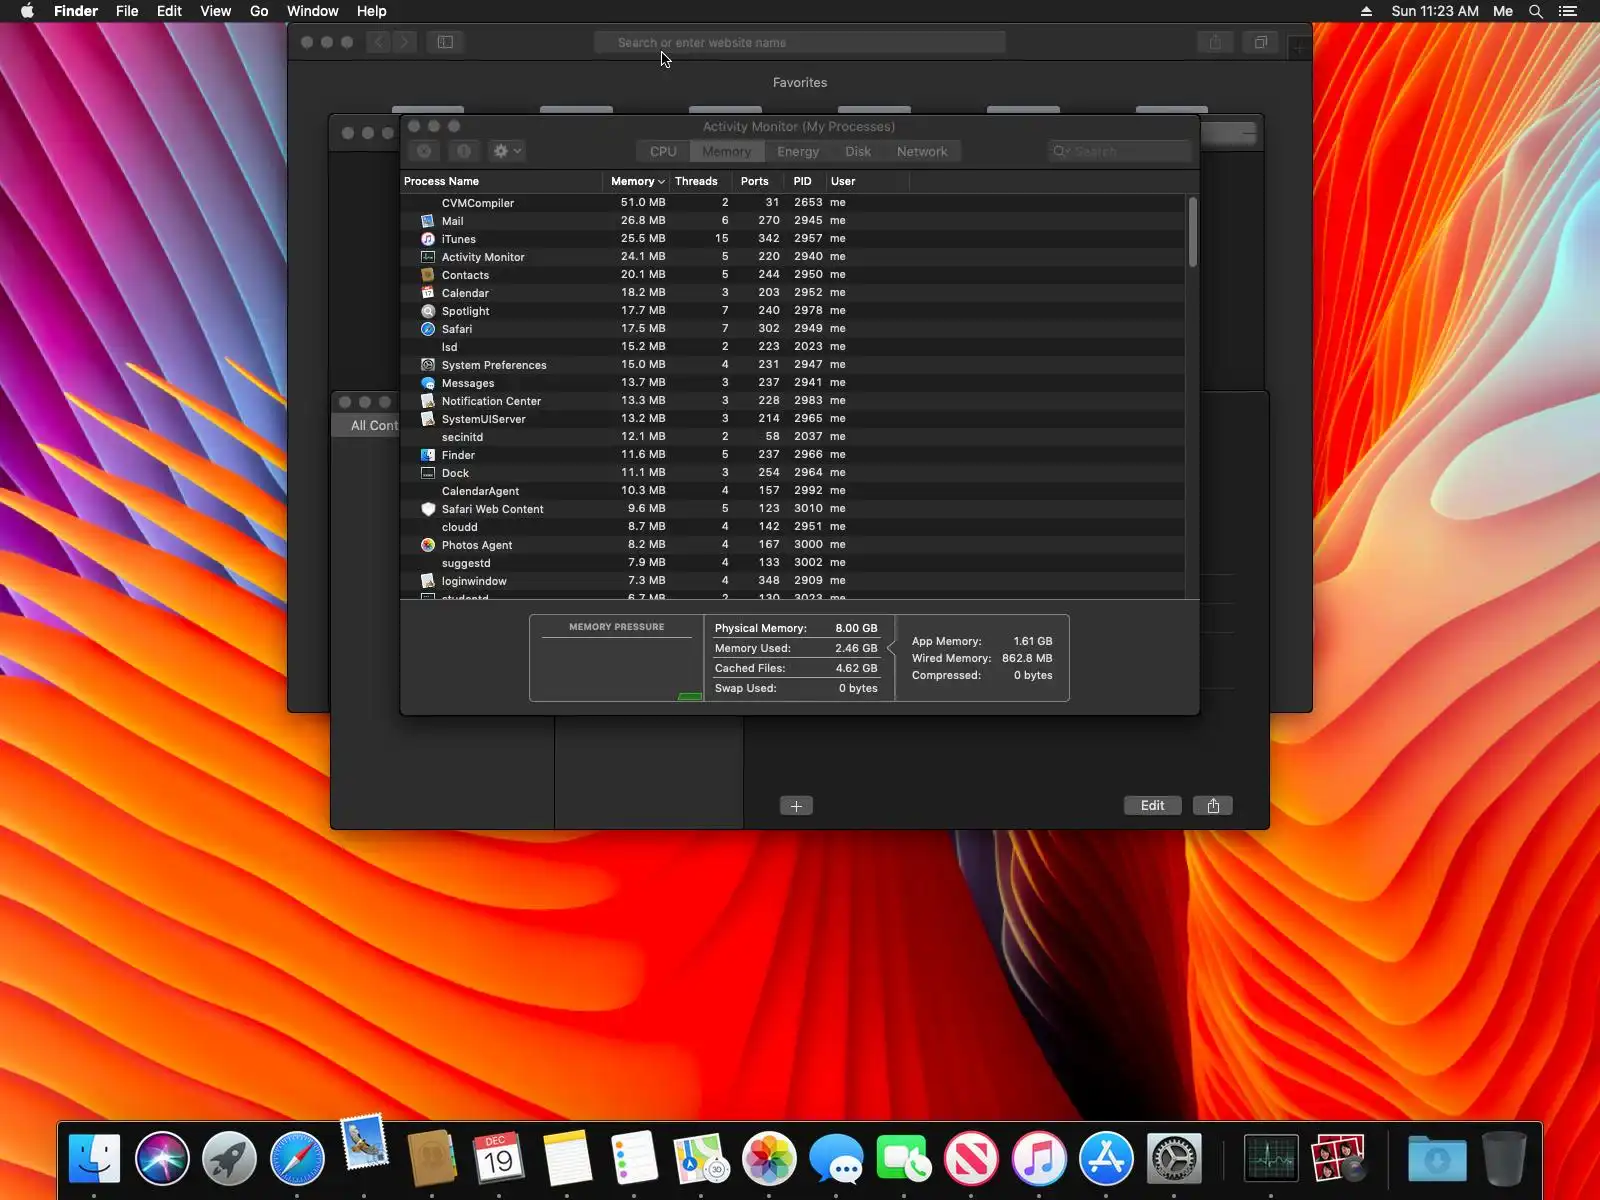Click the Photos Agent icon in the list
This screenshot has width=1600, height=1200.
pyautogui.click(x=428, y=545)
